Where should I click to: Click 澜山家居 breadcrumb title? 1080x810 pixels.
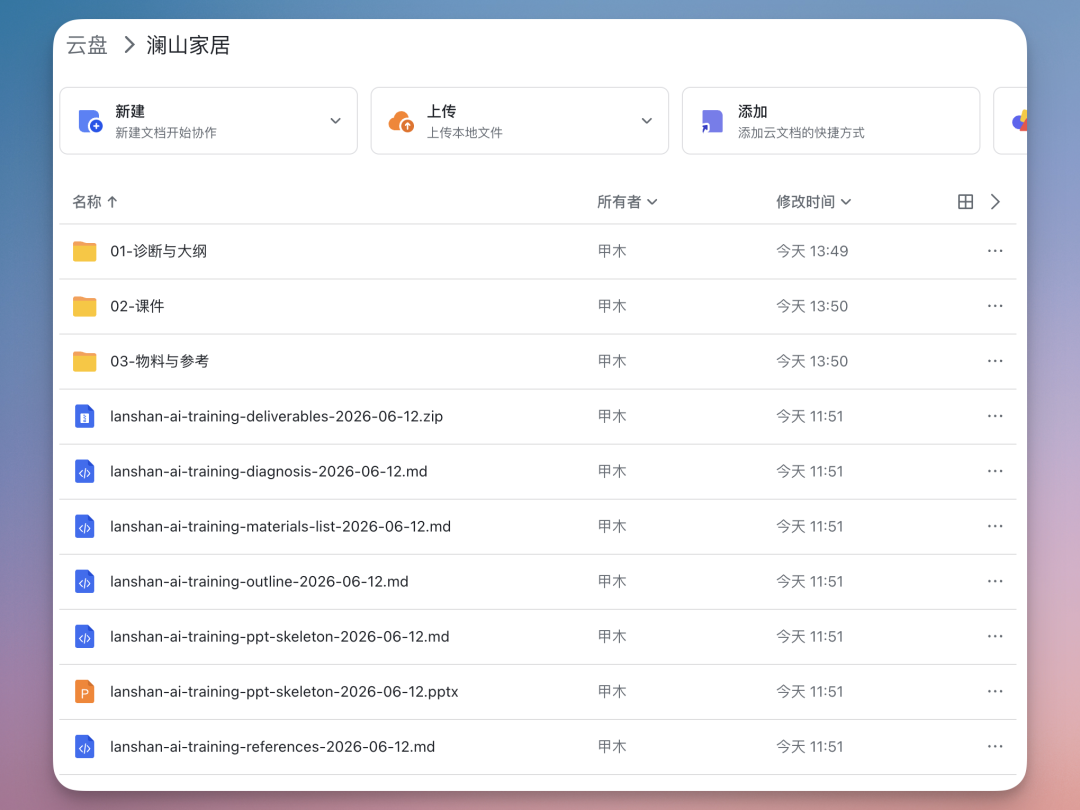(x=188, y=45)
